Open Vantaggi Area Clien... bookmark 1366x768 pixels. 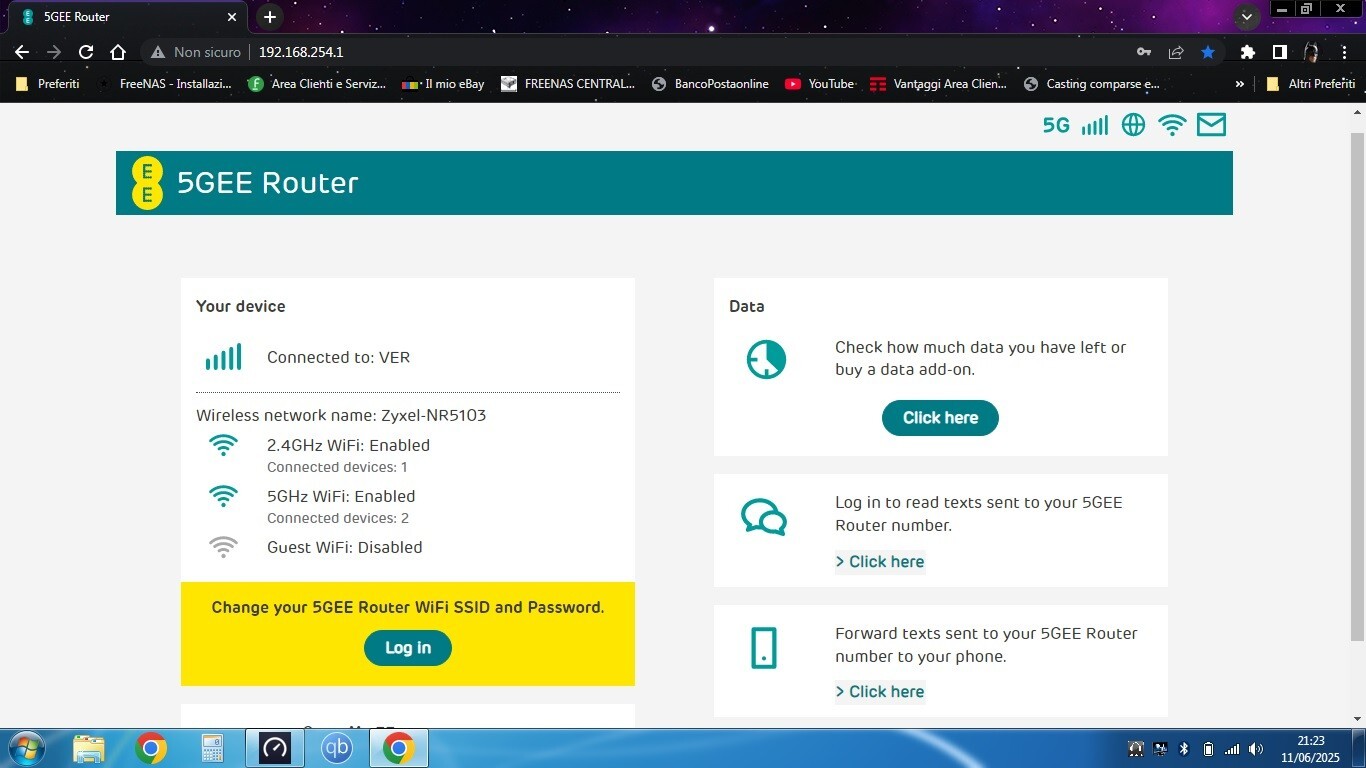click(939, 84)
